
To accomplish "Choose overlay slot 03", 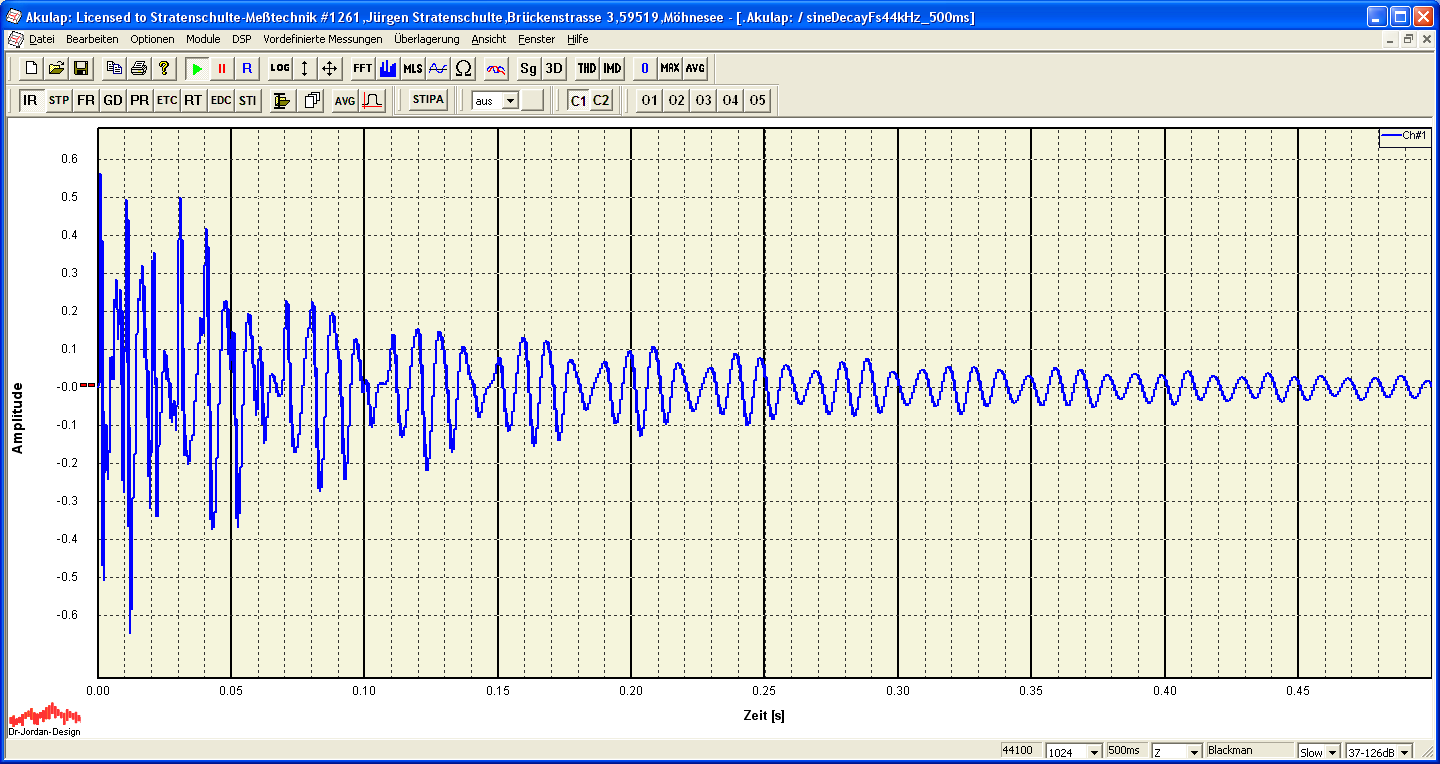I will click(x=704, y=101).
